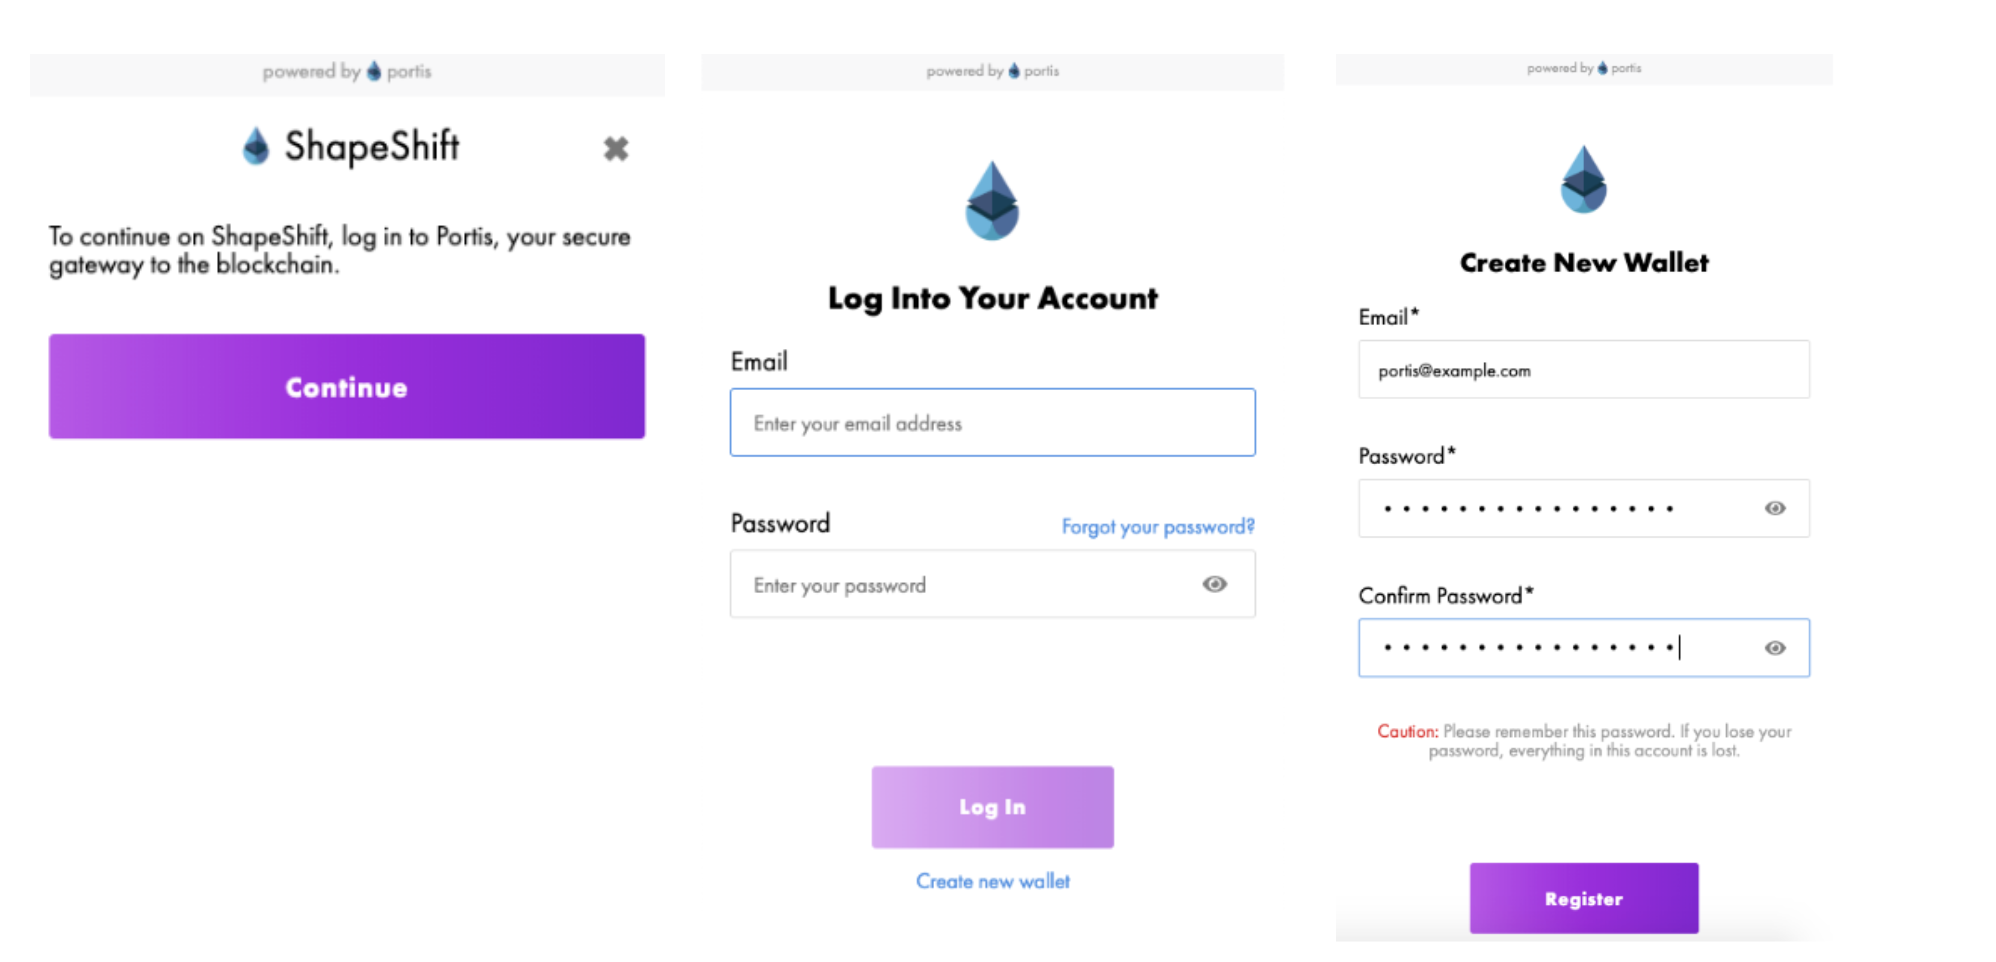
Task: Click the Portis logo above Log Into Your Account
Action: click(992, 201)
